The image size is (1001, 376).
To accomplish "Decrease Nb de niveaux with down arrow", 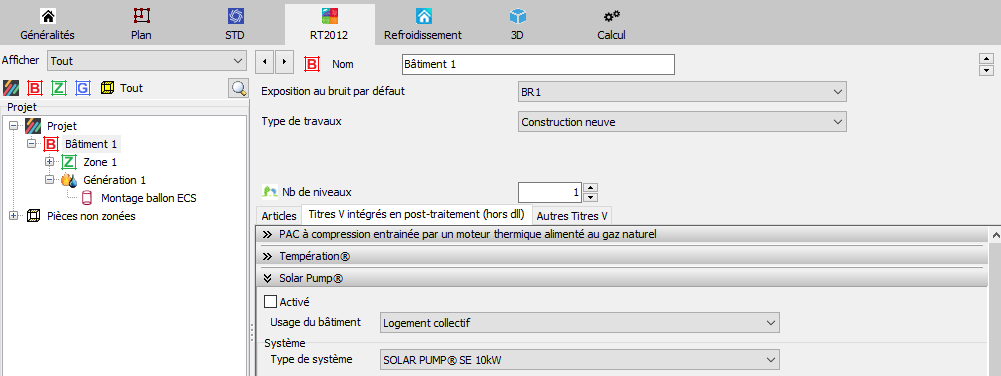I will [591, 197].
